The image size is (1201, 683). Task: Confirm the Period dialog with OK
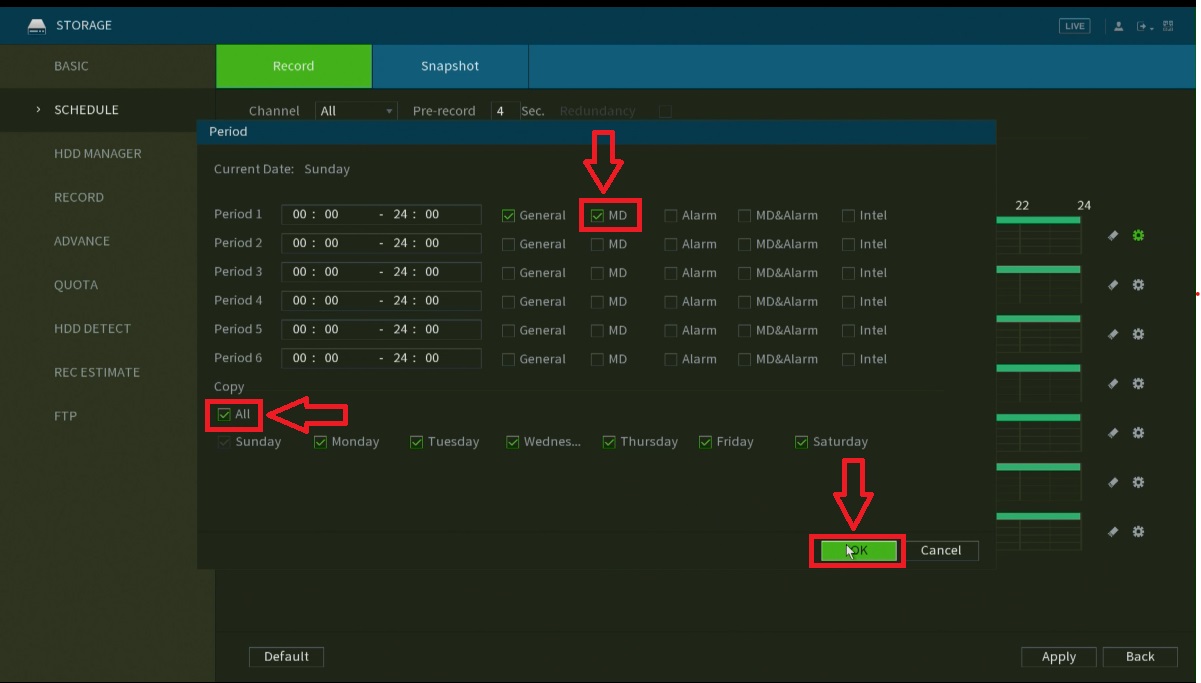coord(858,550)
